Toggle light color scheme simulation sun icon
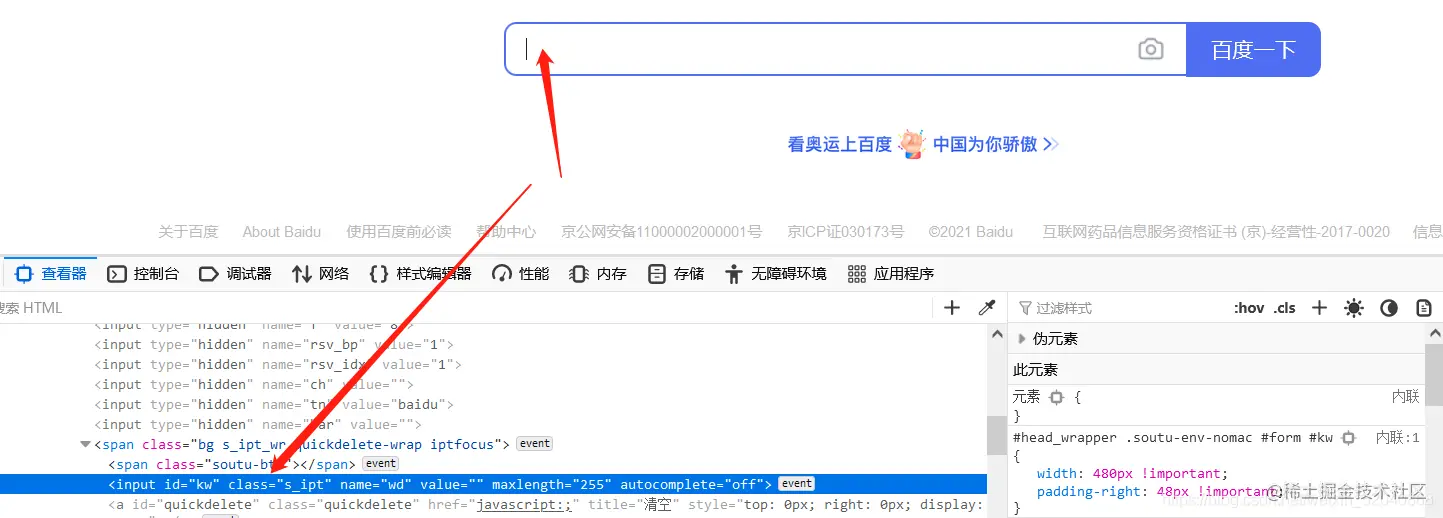Image resolution: width=1443 pixels, height=518 pixels. point(1354,308)
